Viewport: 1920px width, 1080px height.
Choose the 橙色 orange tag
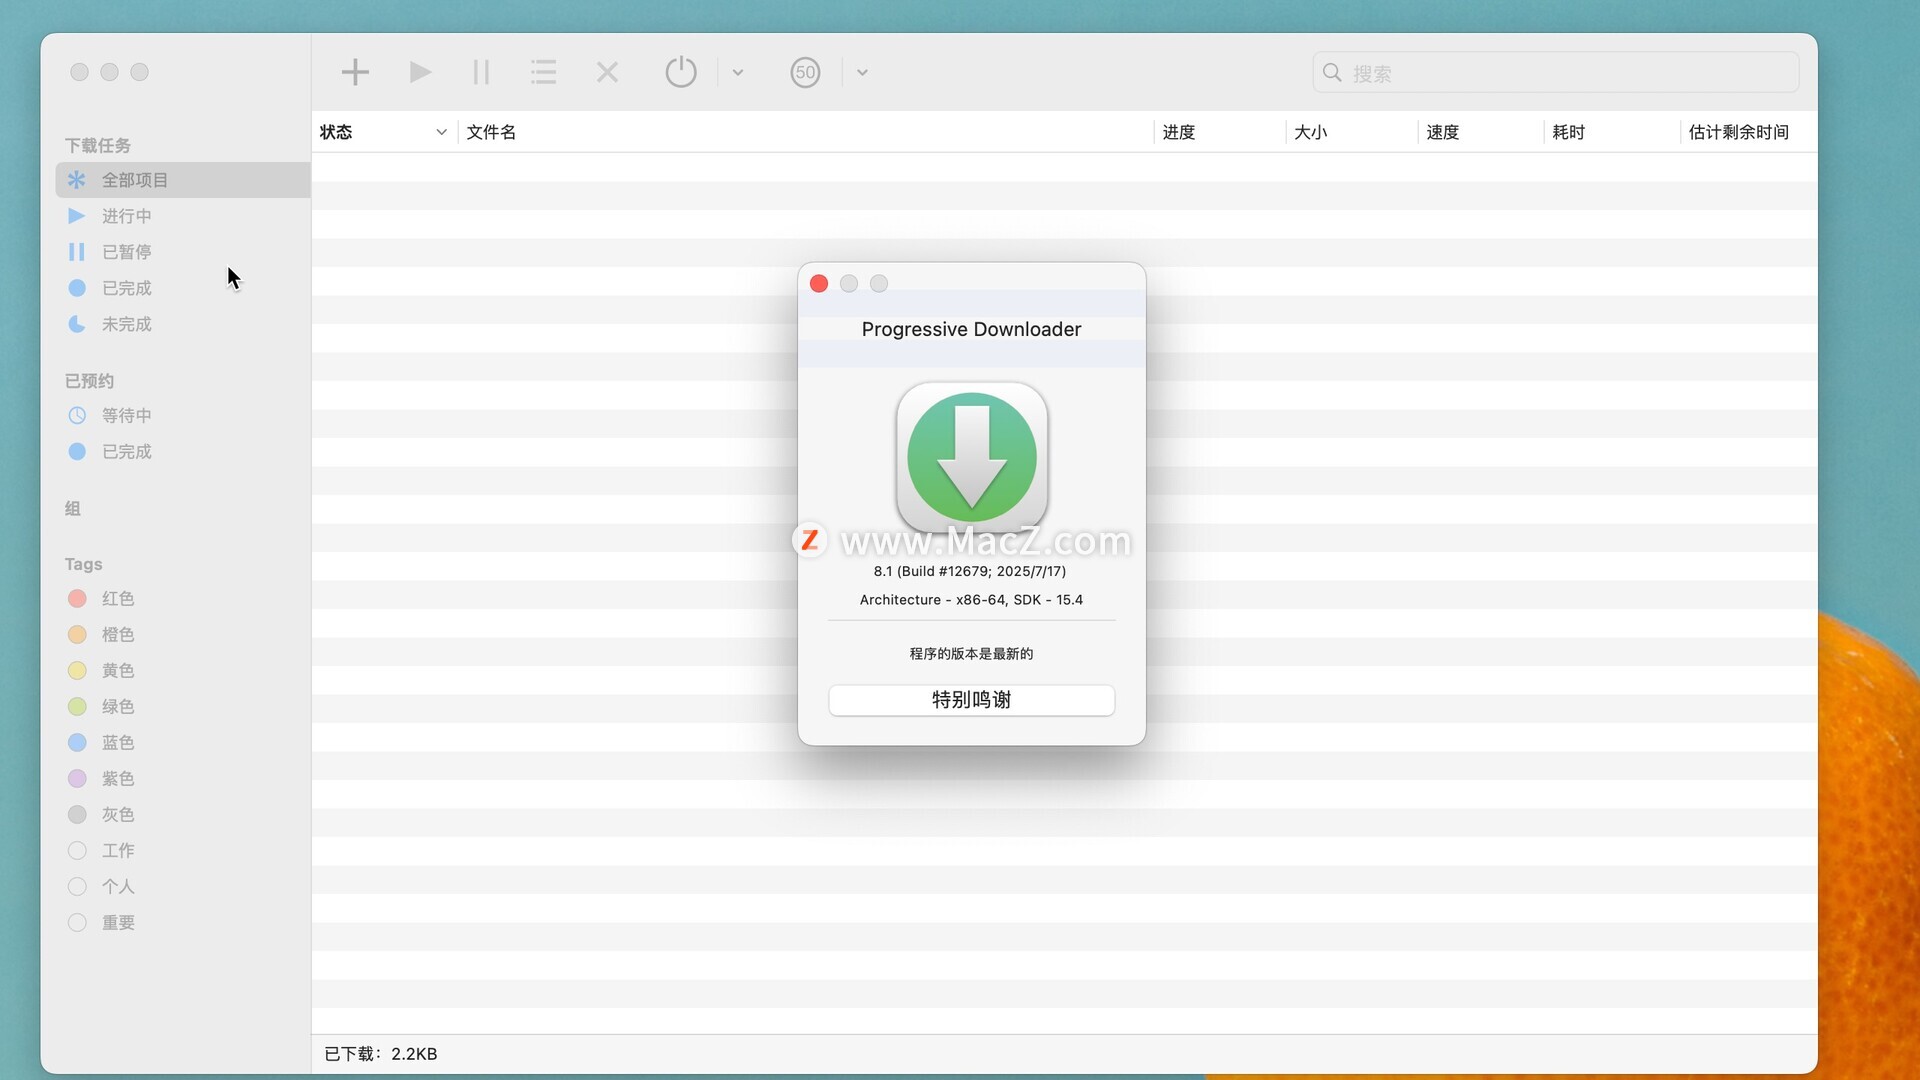coord(183,634)
